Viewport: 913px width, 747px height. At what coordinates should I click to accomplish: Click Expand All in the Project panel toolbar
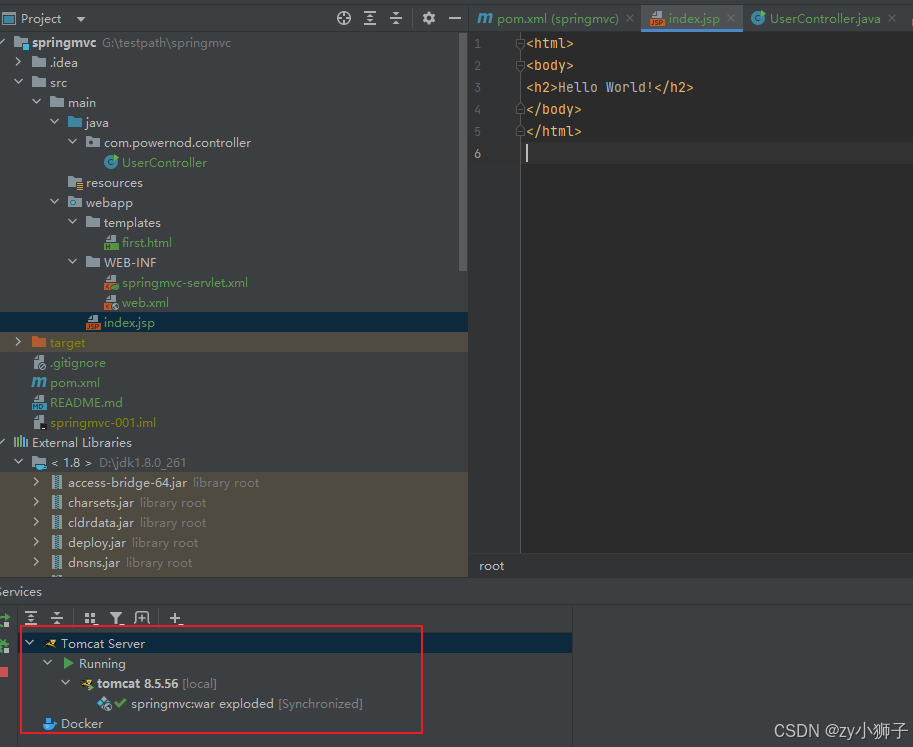click(x=370, y=17)
